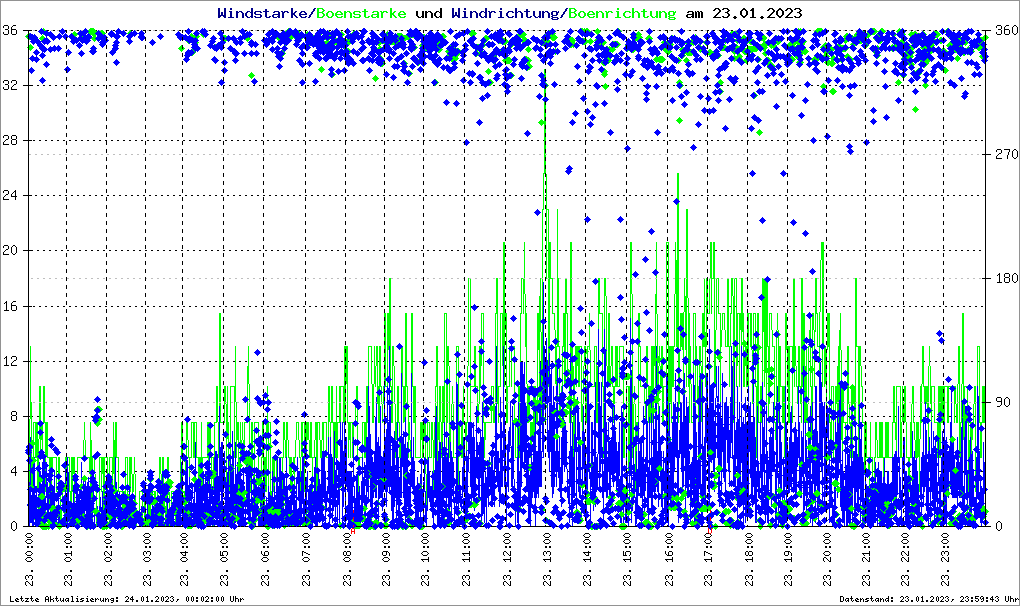The image size is (1020, 606).
Task: Click the left axis value 4
Action: click(14, 471)
